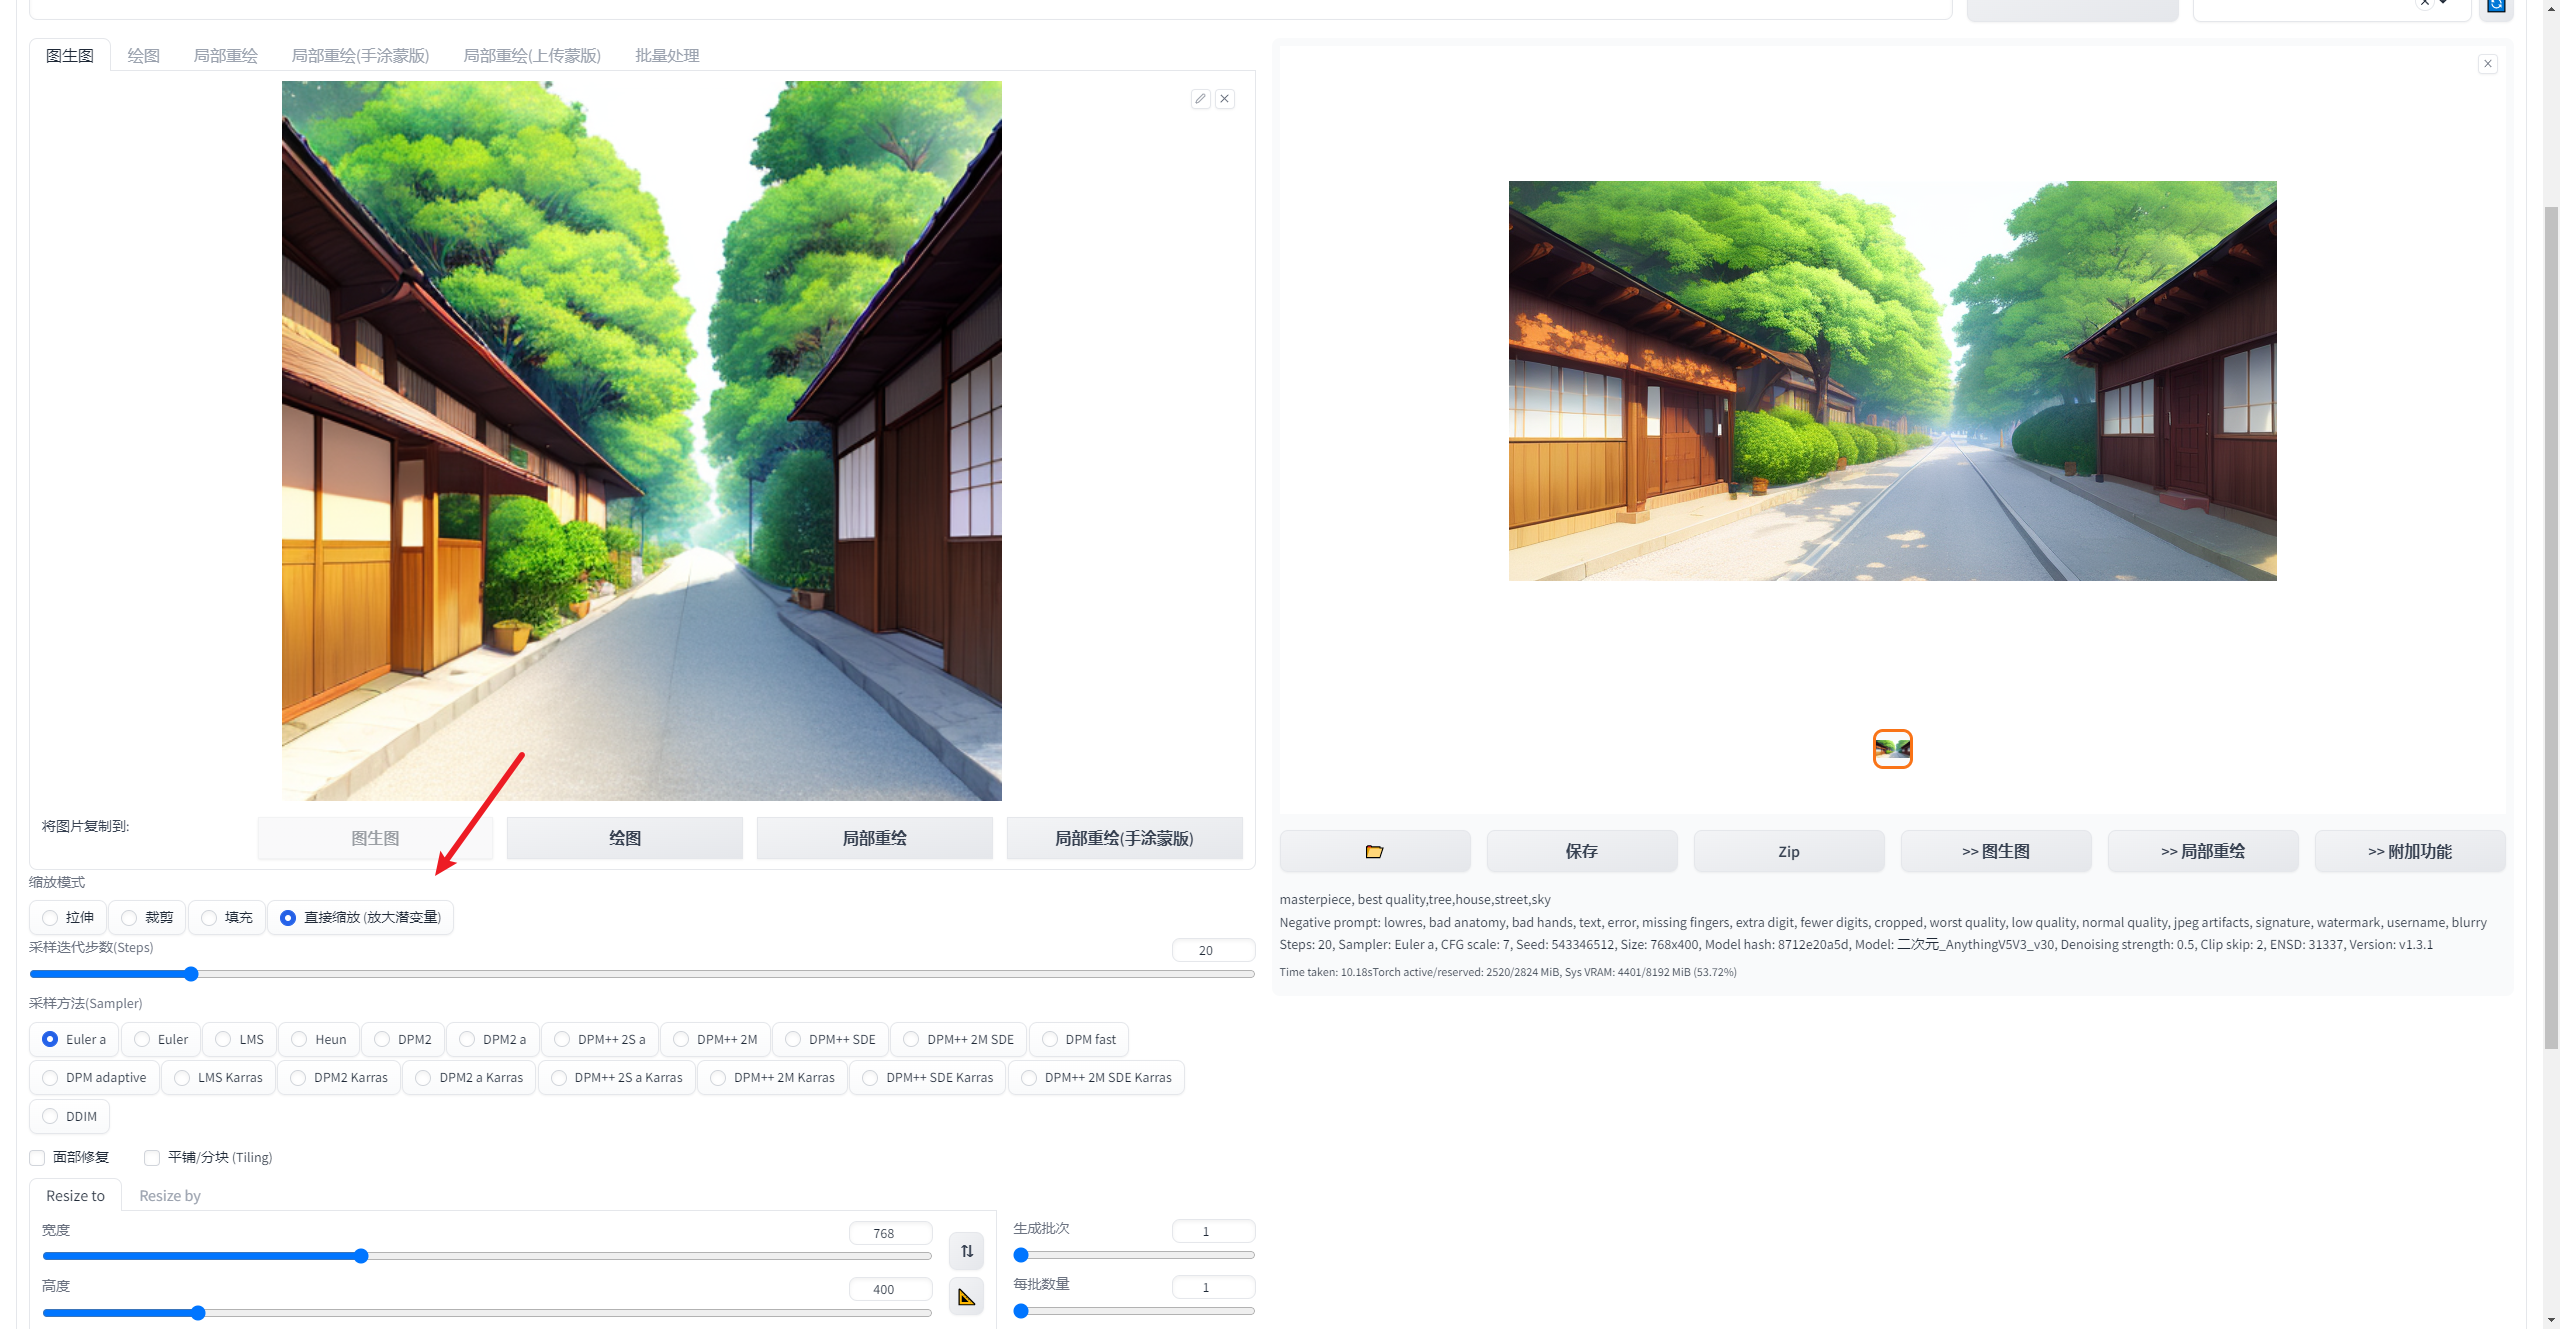The image size is (2560, 1329).
Task: Open output folder with folder icon button
Action: click(1374, 851)
